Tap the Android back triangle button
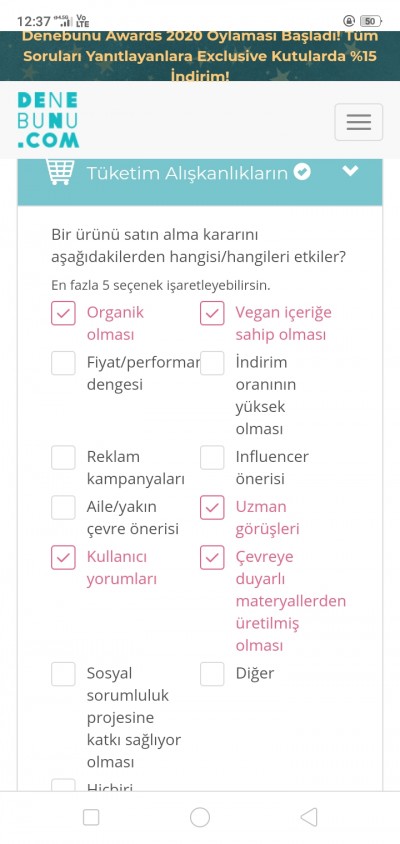 pos(308,817)
